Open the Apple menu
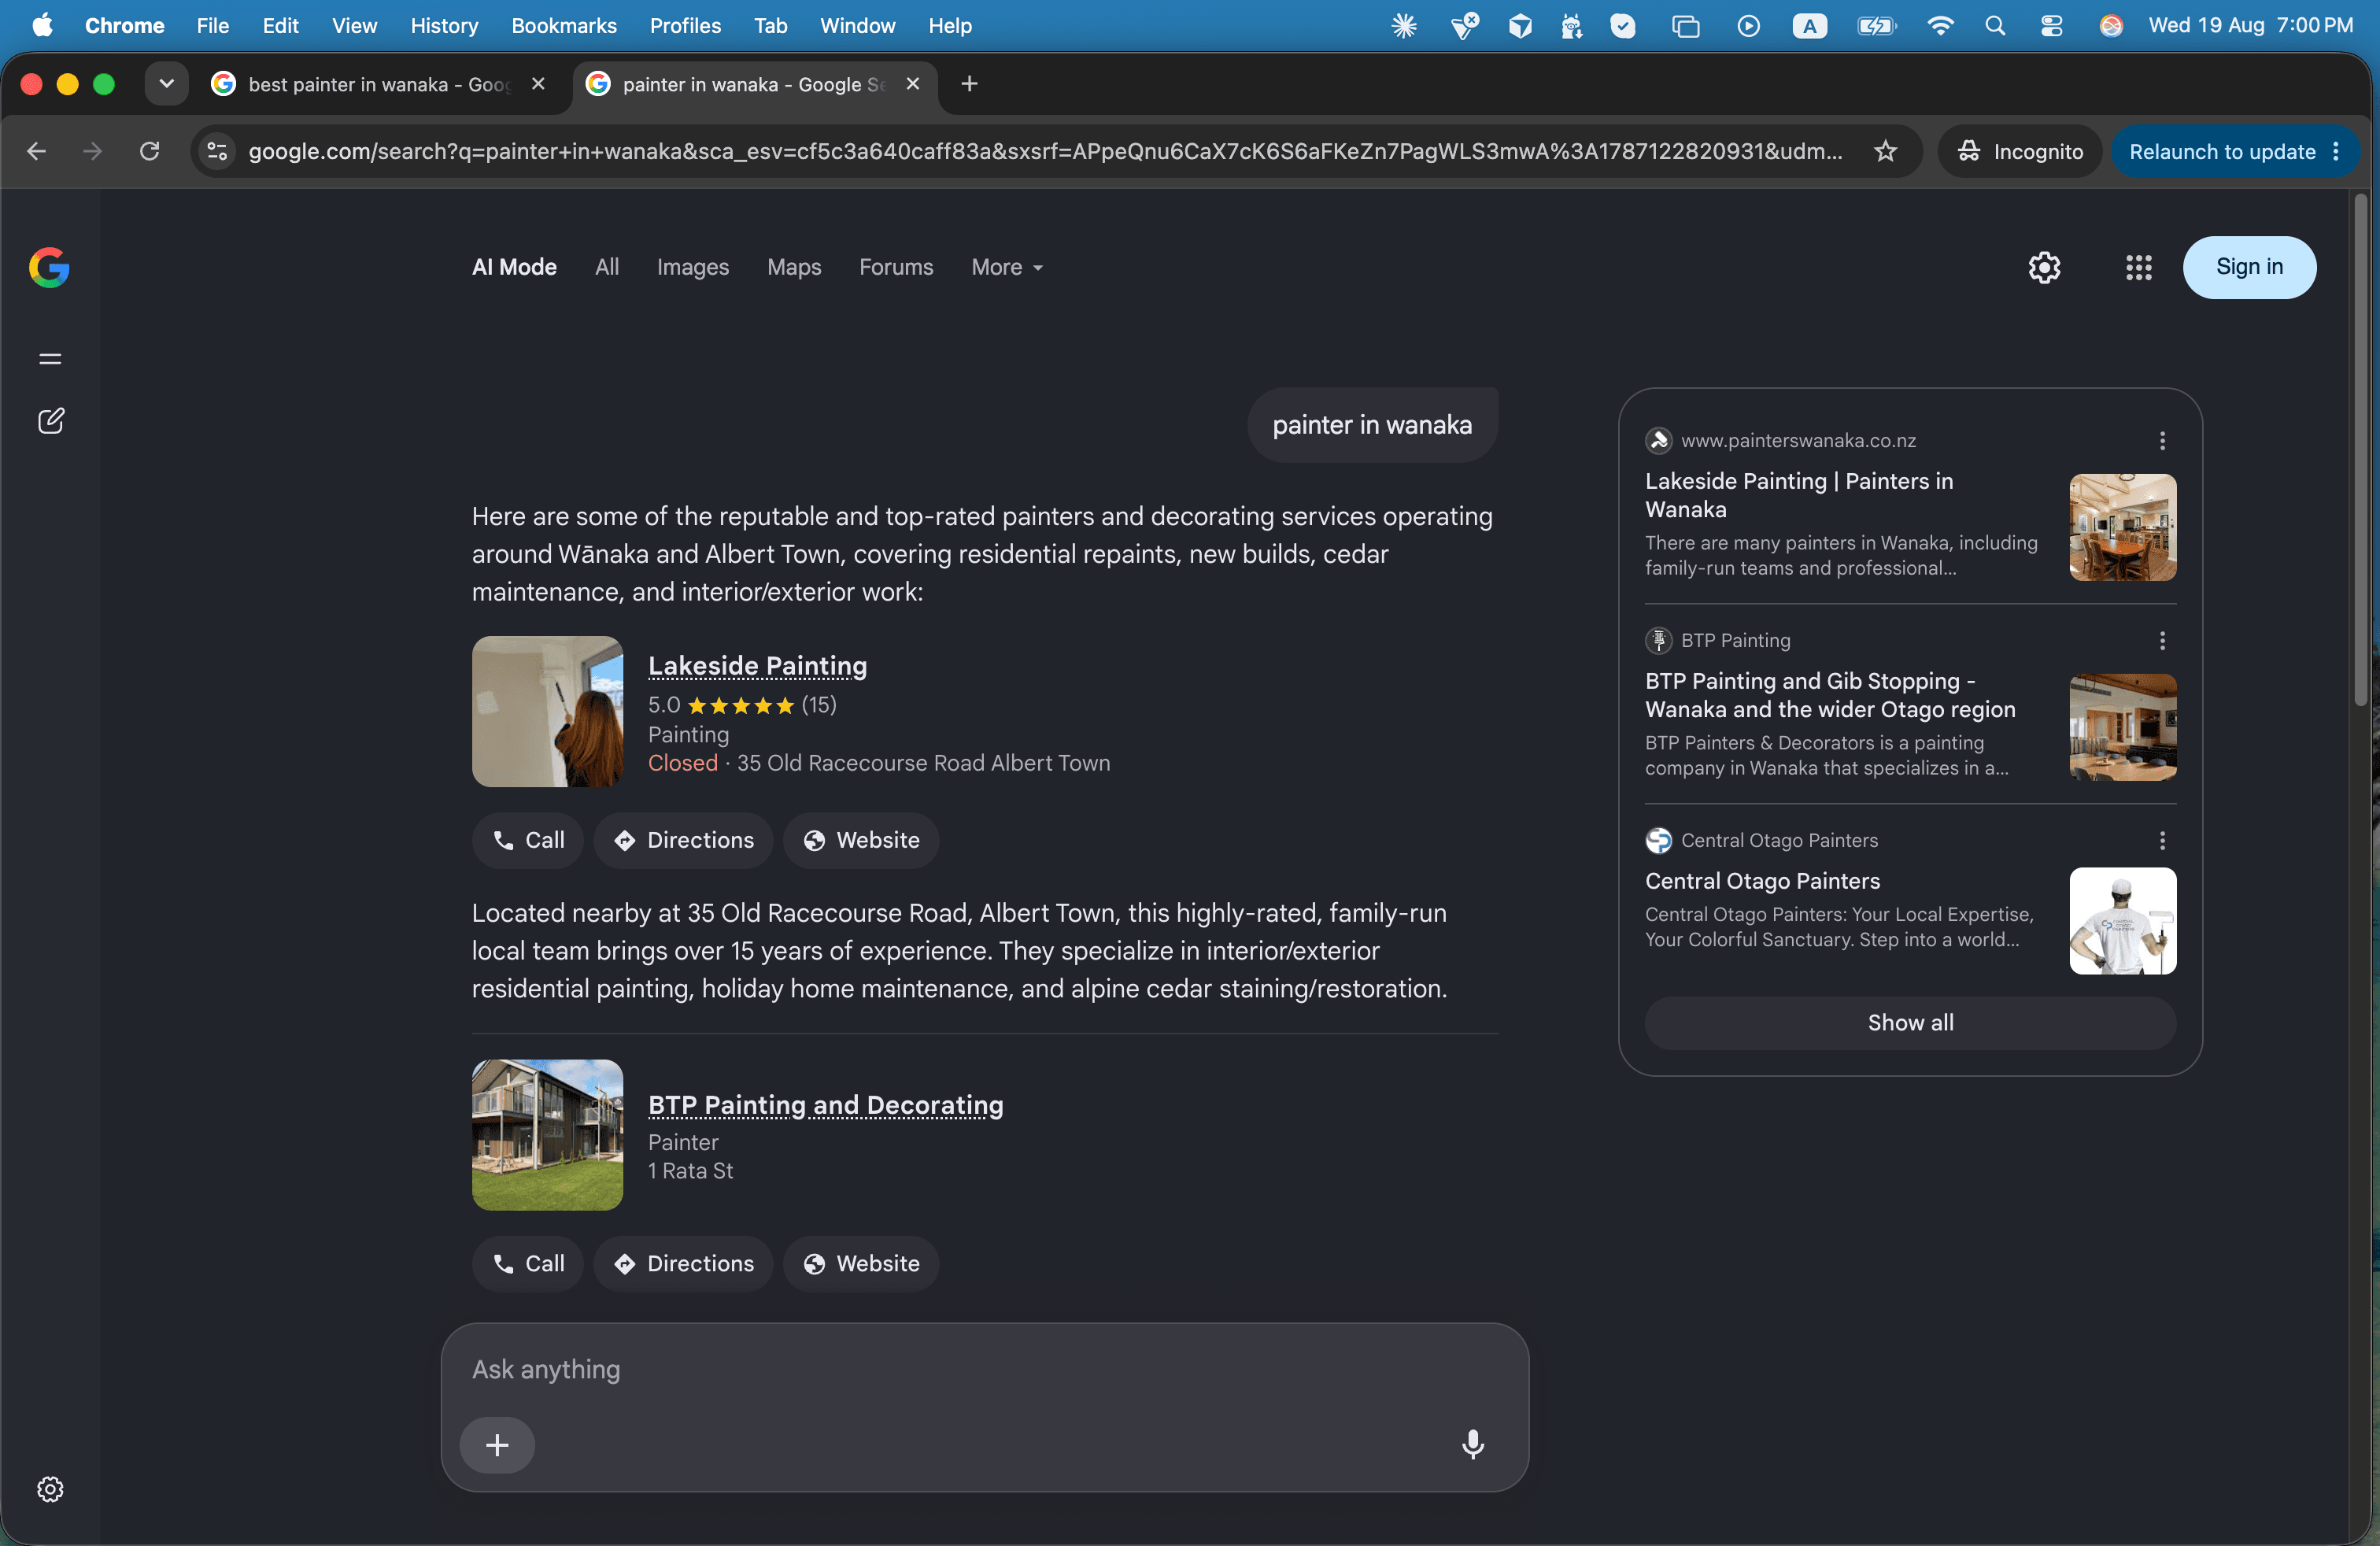Image resolution: width=2380 pixels, height=1546 pixels. coord(42,26)
